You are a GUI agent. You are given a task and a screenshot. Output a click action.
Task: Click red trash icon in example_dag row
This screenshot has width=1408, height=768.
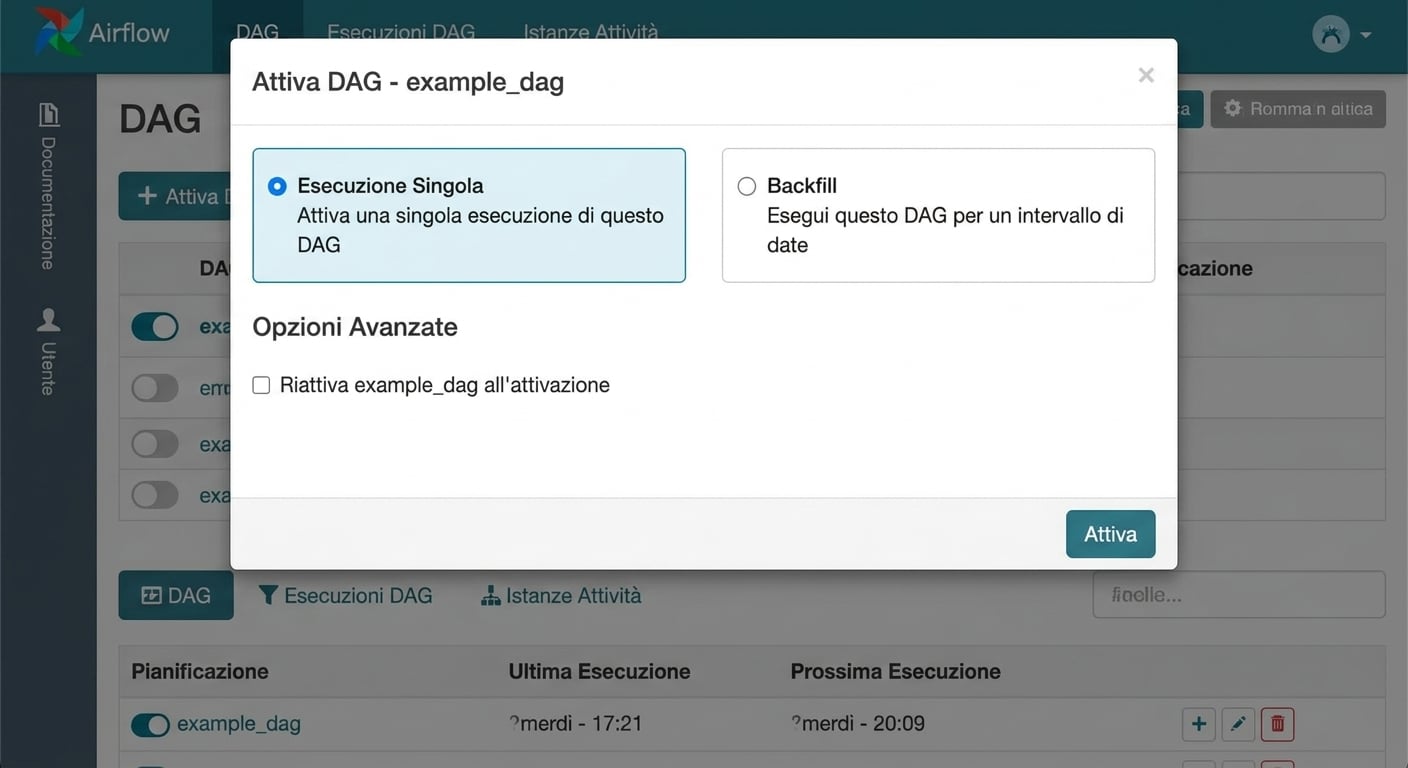pos(1278,724)
